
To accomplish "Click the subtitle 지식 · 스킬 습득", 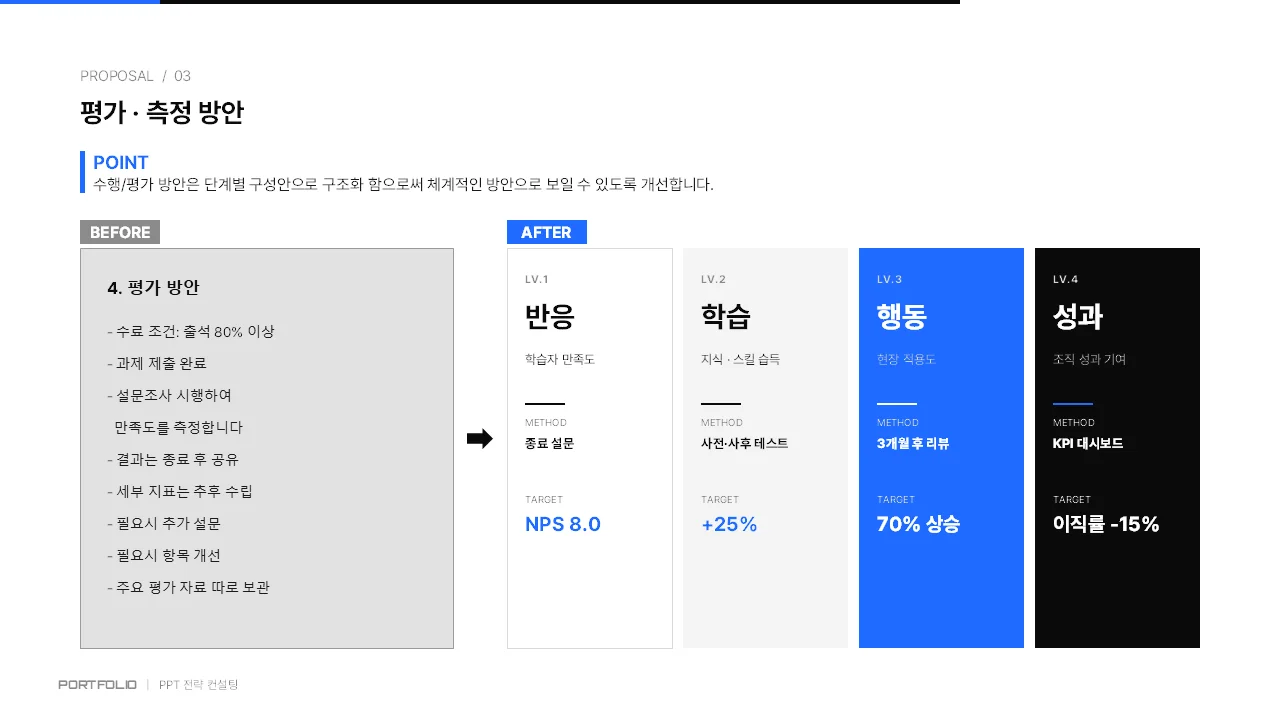I will (x=741, y=359).
